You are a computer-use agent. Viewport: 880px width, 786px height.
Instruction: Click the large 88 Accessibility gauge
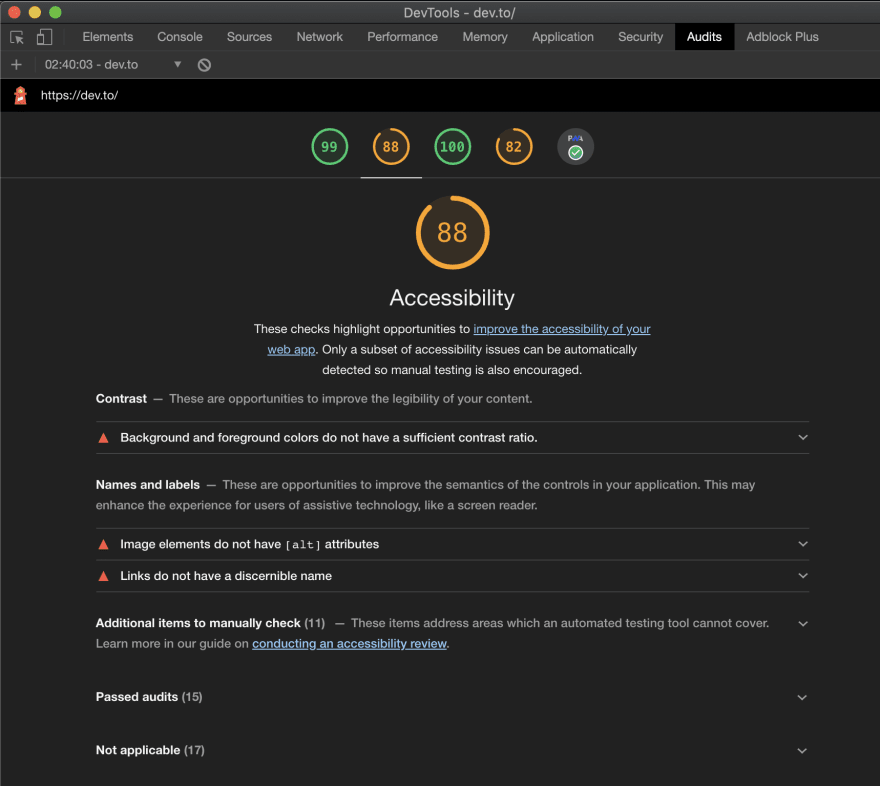click(x=452, y=232)
